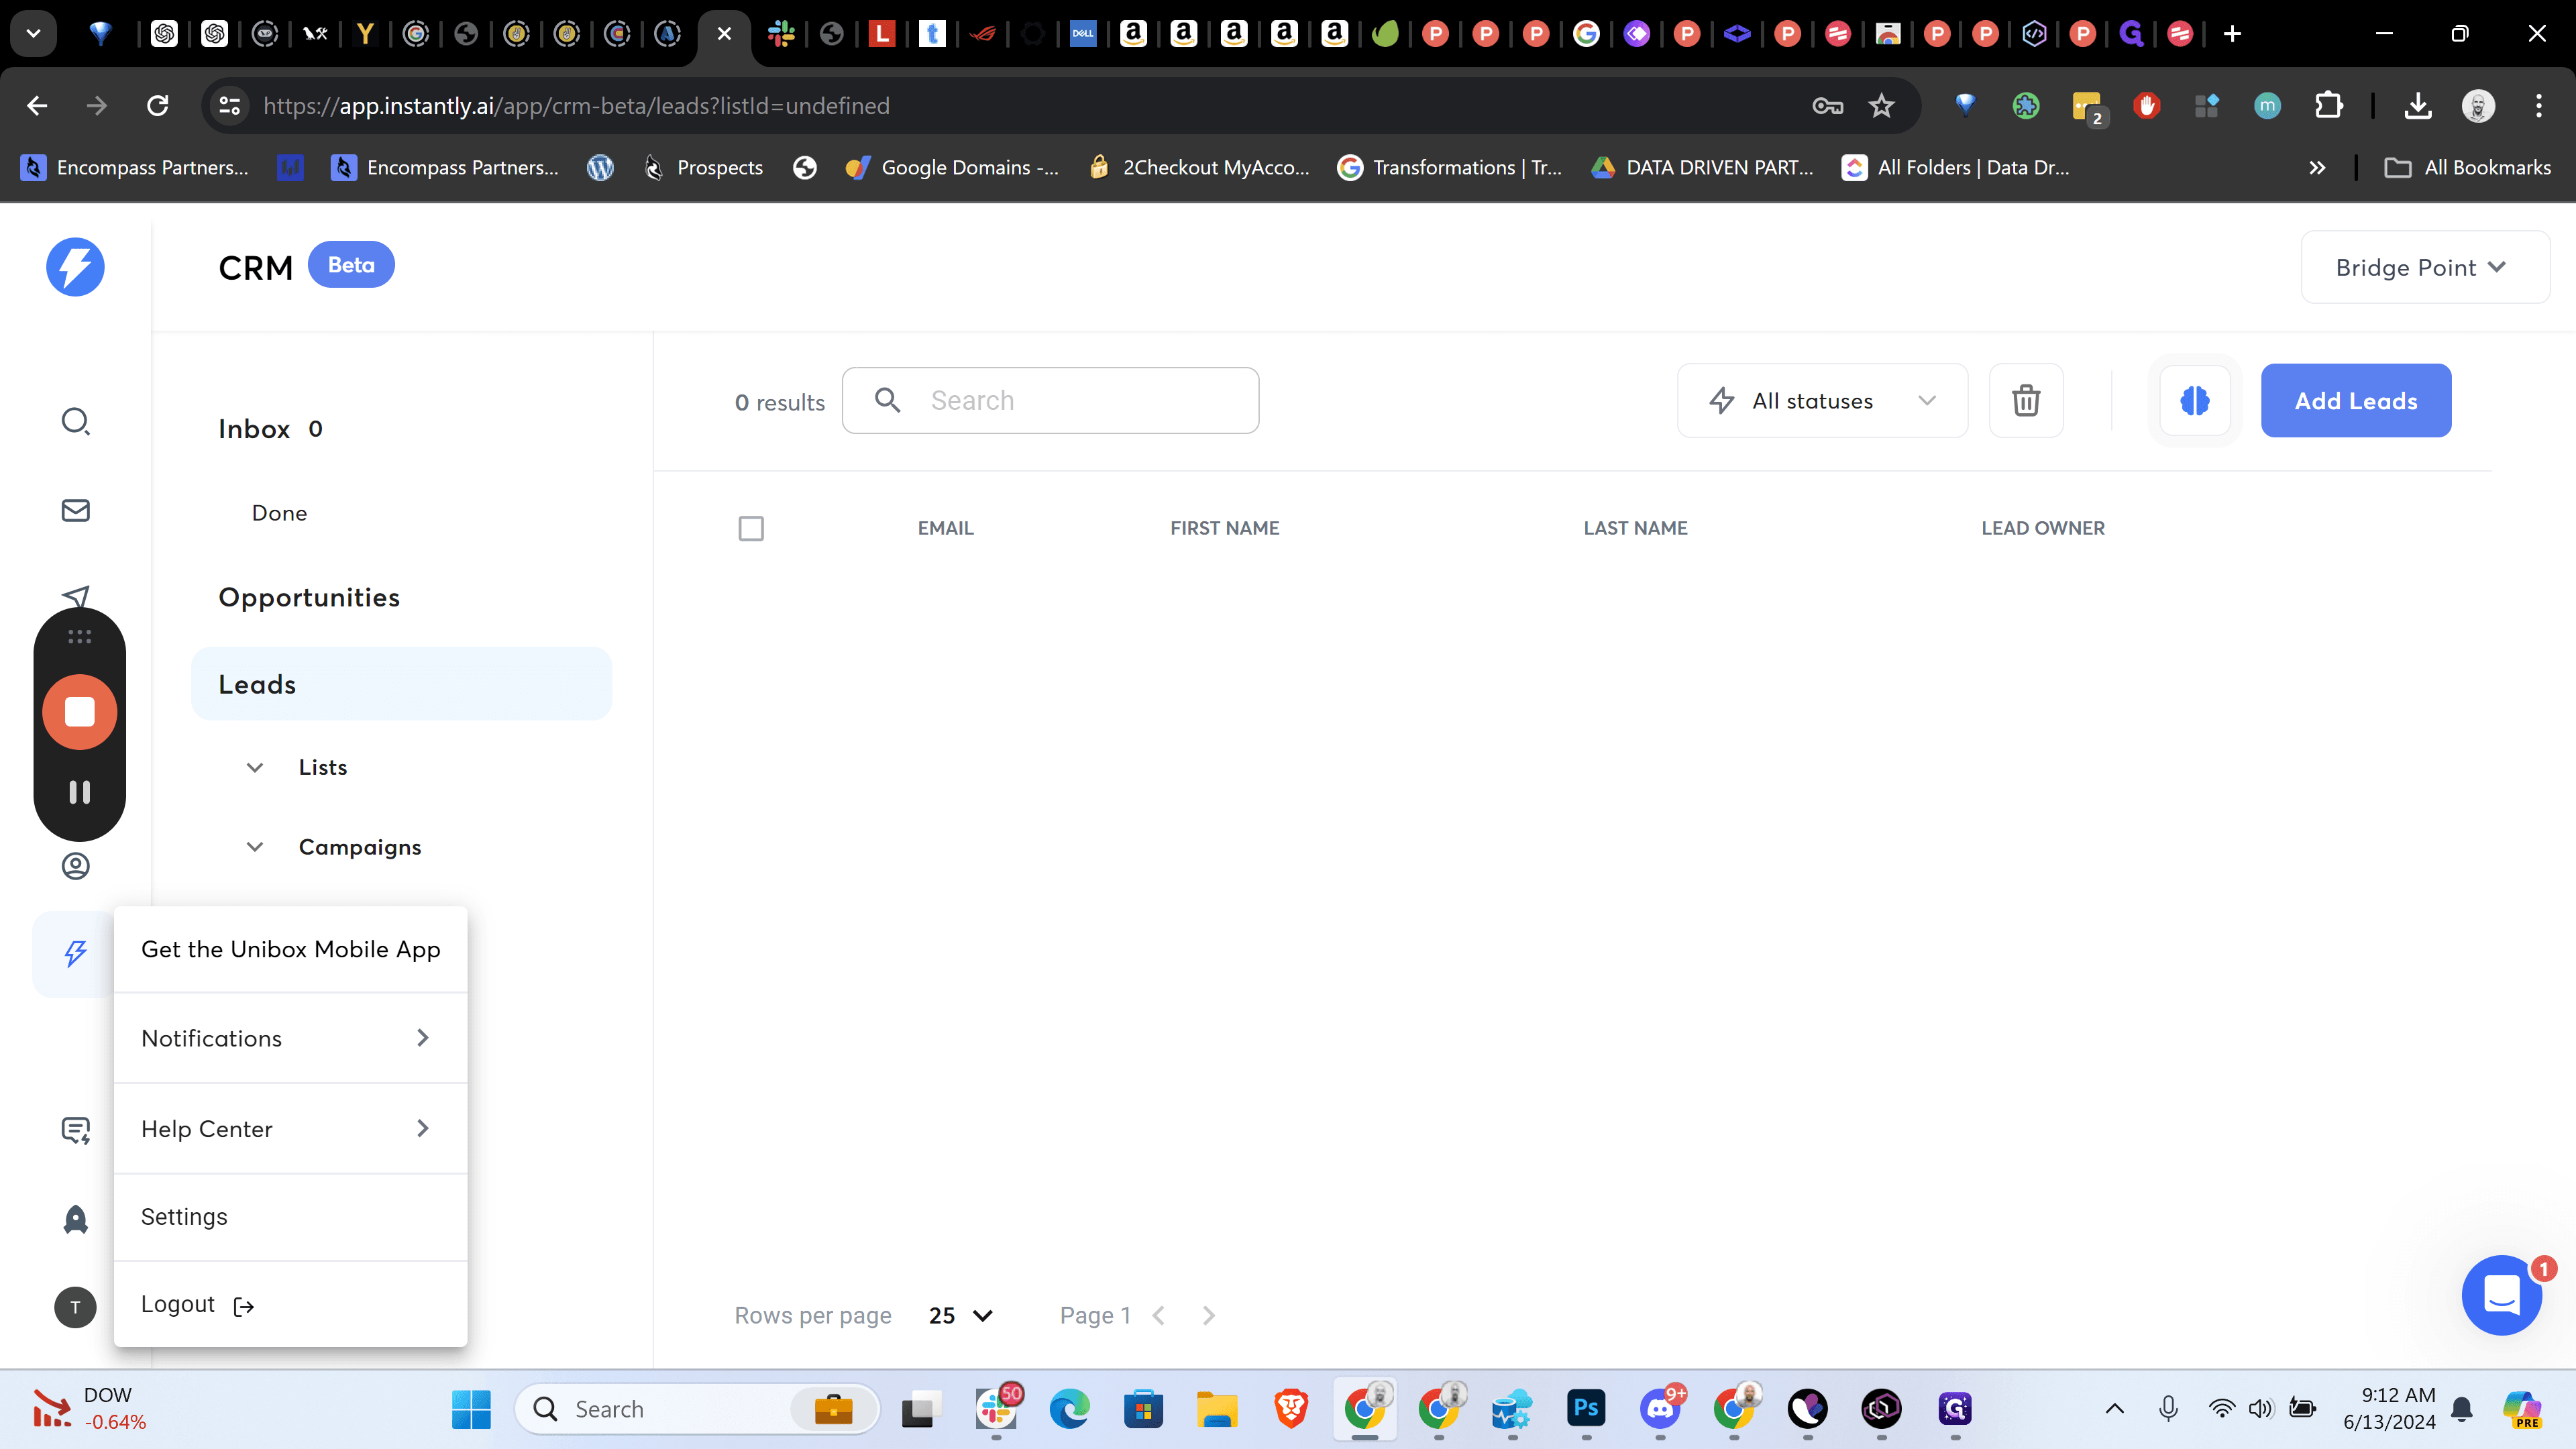Click the Instantly lightning bolt logo

click(75, 267)
